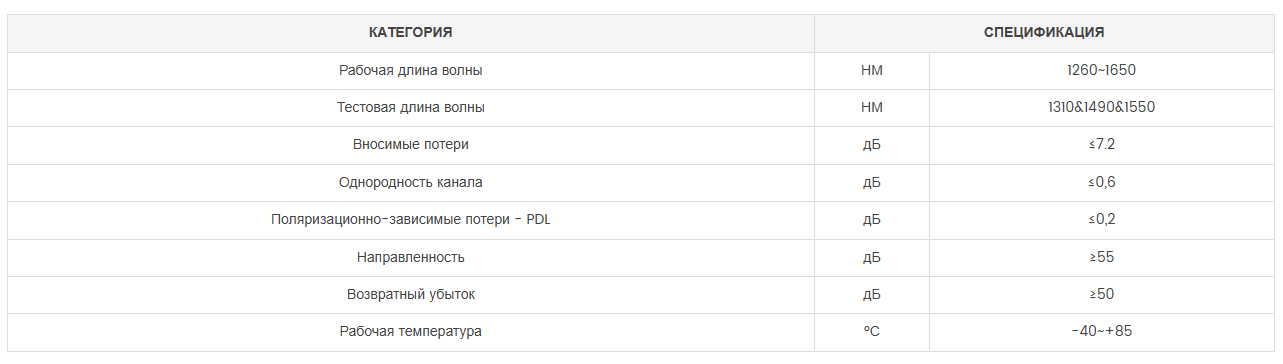Screen dimensions: 1283x364
Task: Select the ≥55 directivity value
Action: click(1102, 258)
